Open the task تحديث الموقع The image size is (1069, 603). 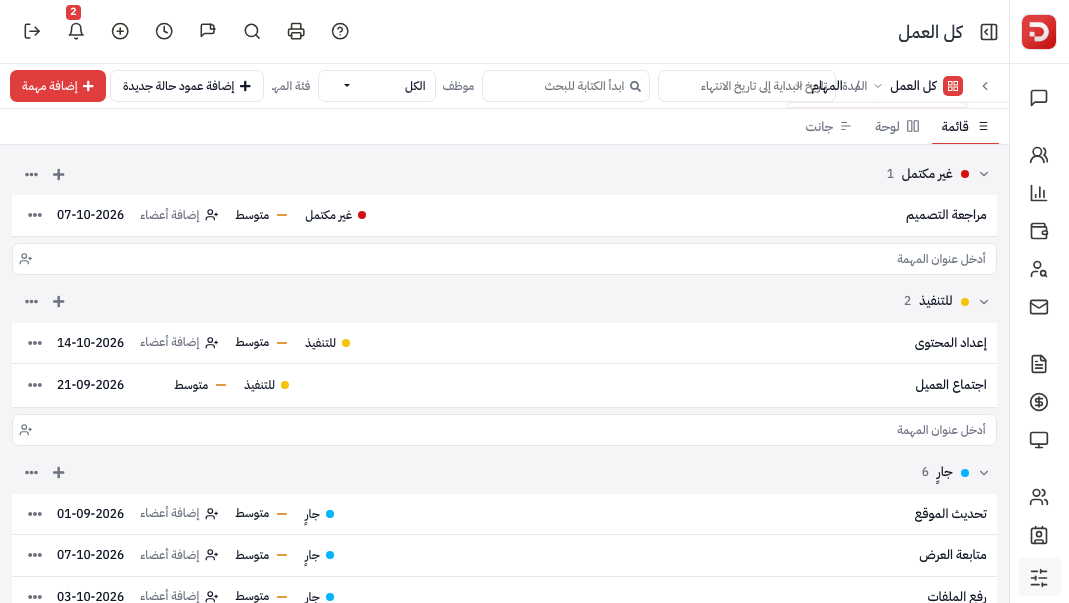click(950, 514)
